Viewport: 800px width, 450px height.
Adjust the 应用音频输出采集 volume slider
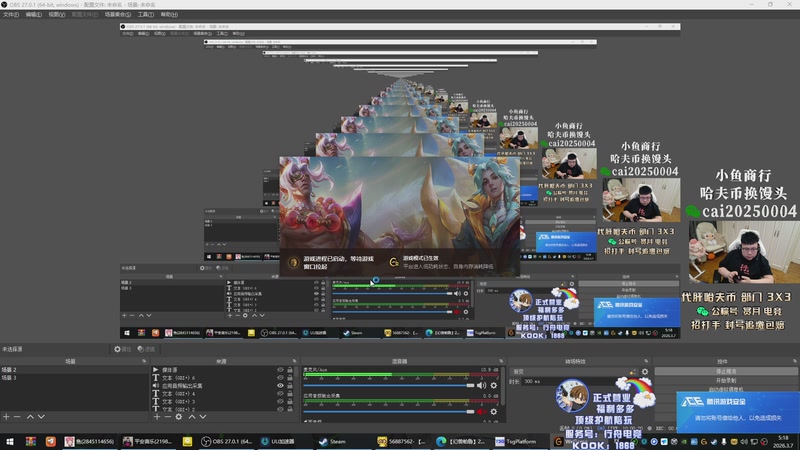(x=389, y=412)
